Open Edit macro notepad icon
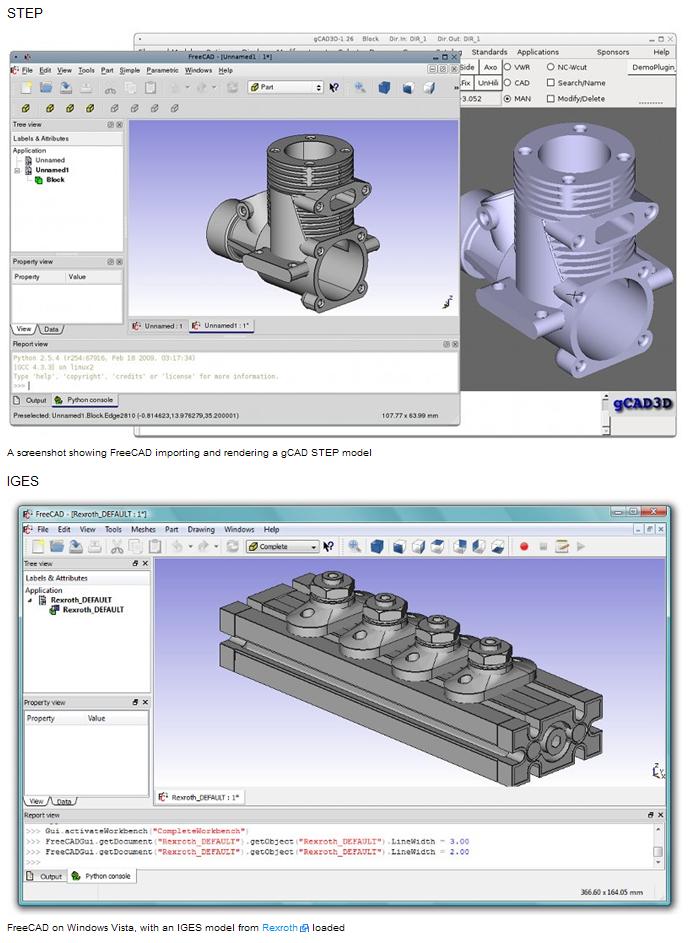The image size is (693, 943). pos(562,546)
